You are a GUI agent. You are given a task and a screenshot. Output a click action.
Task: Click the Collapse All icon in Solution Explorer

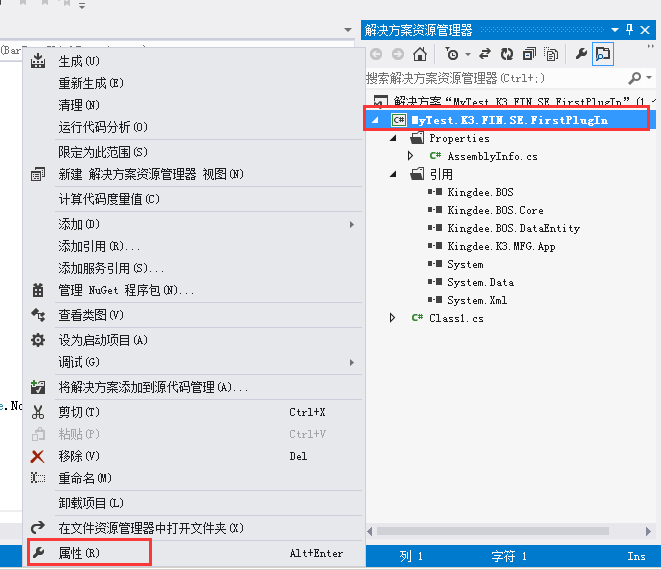pyautogui.click(x=529, y=54)
